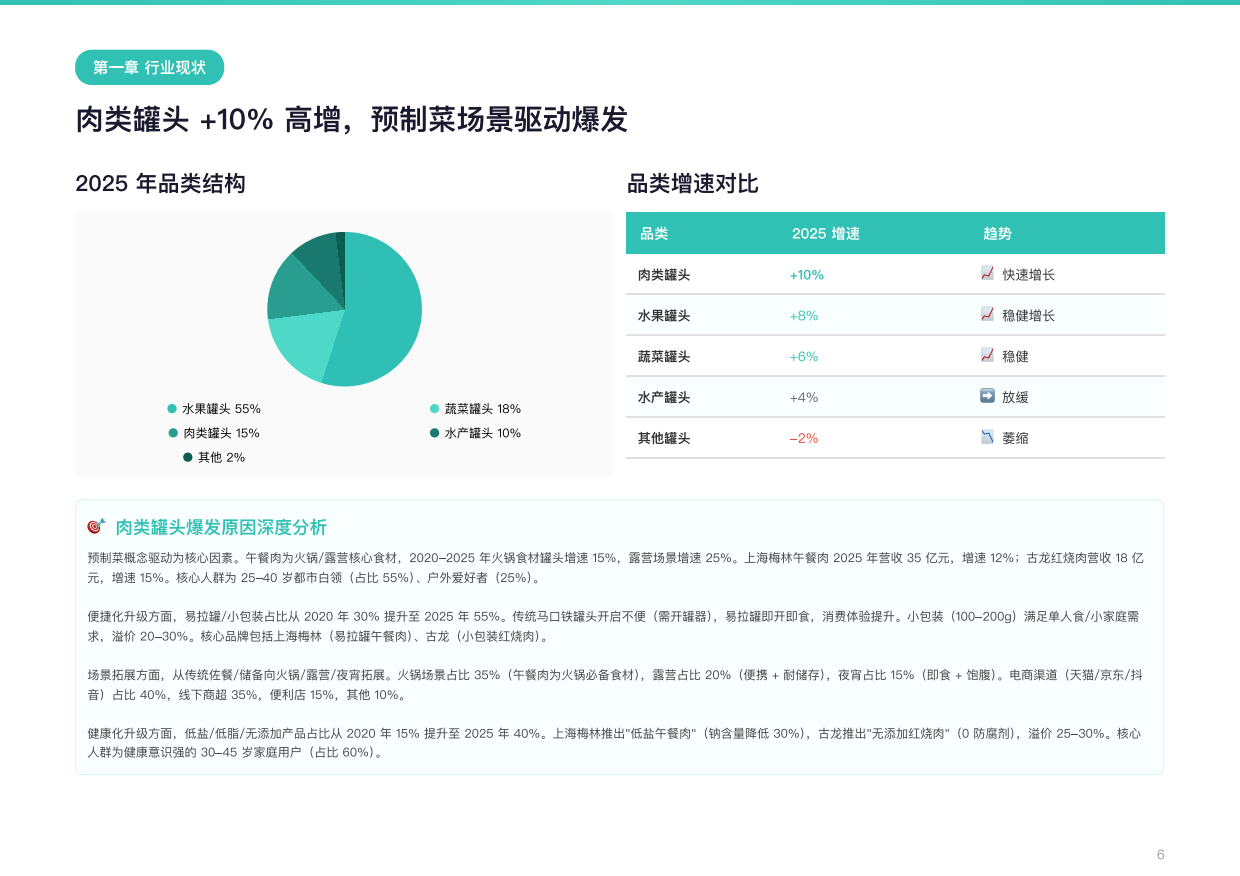
Task: Click the 肉类罐头 table row label
Action: [664, 275]
